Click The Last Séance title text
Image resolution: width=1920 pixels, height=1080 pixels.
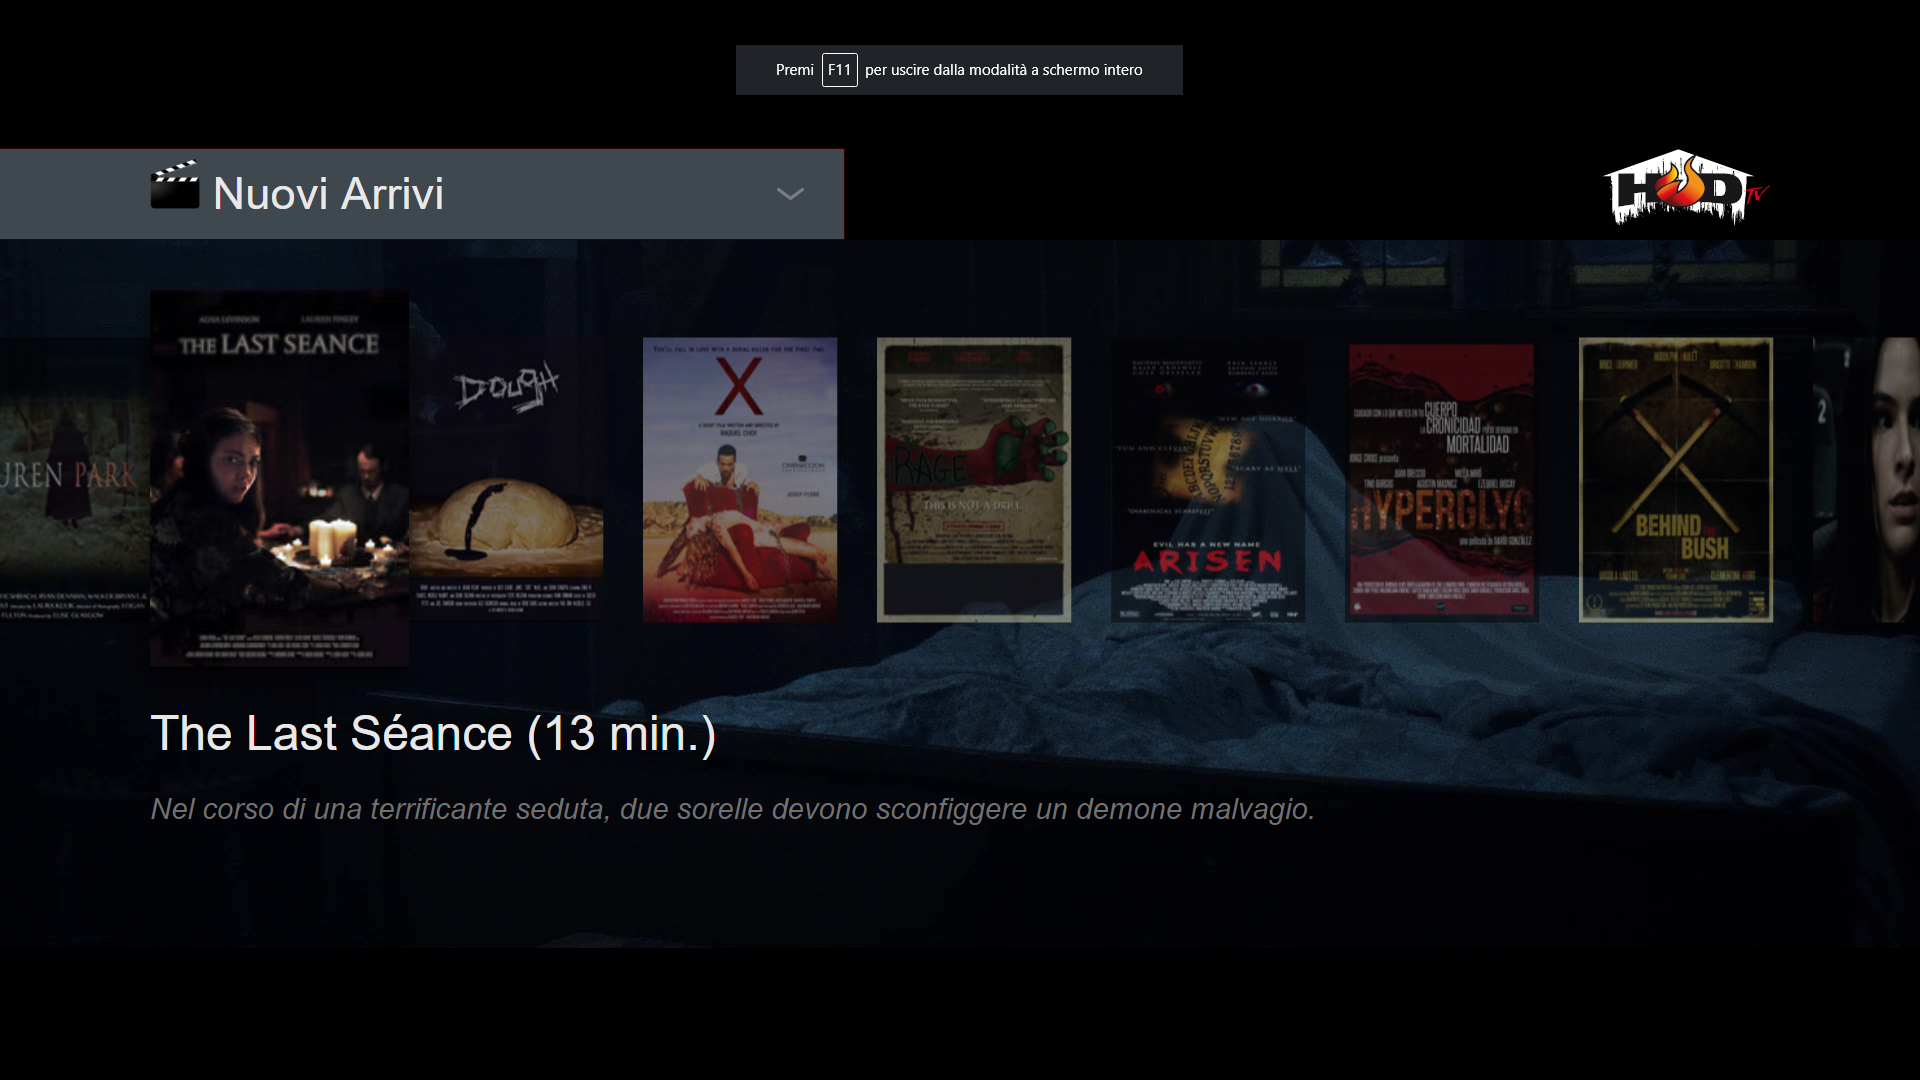pyautogui.click(x=432, y=733)
